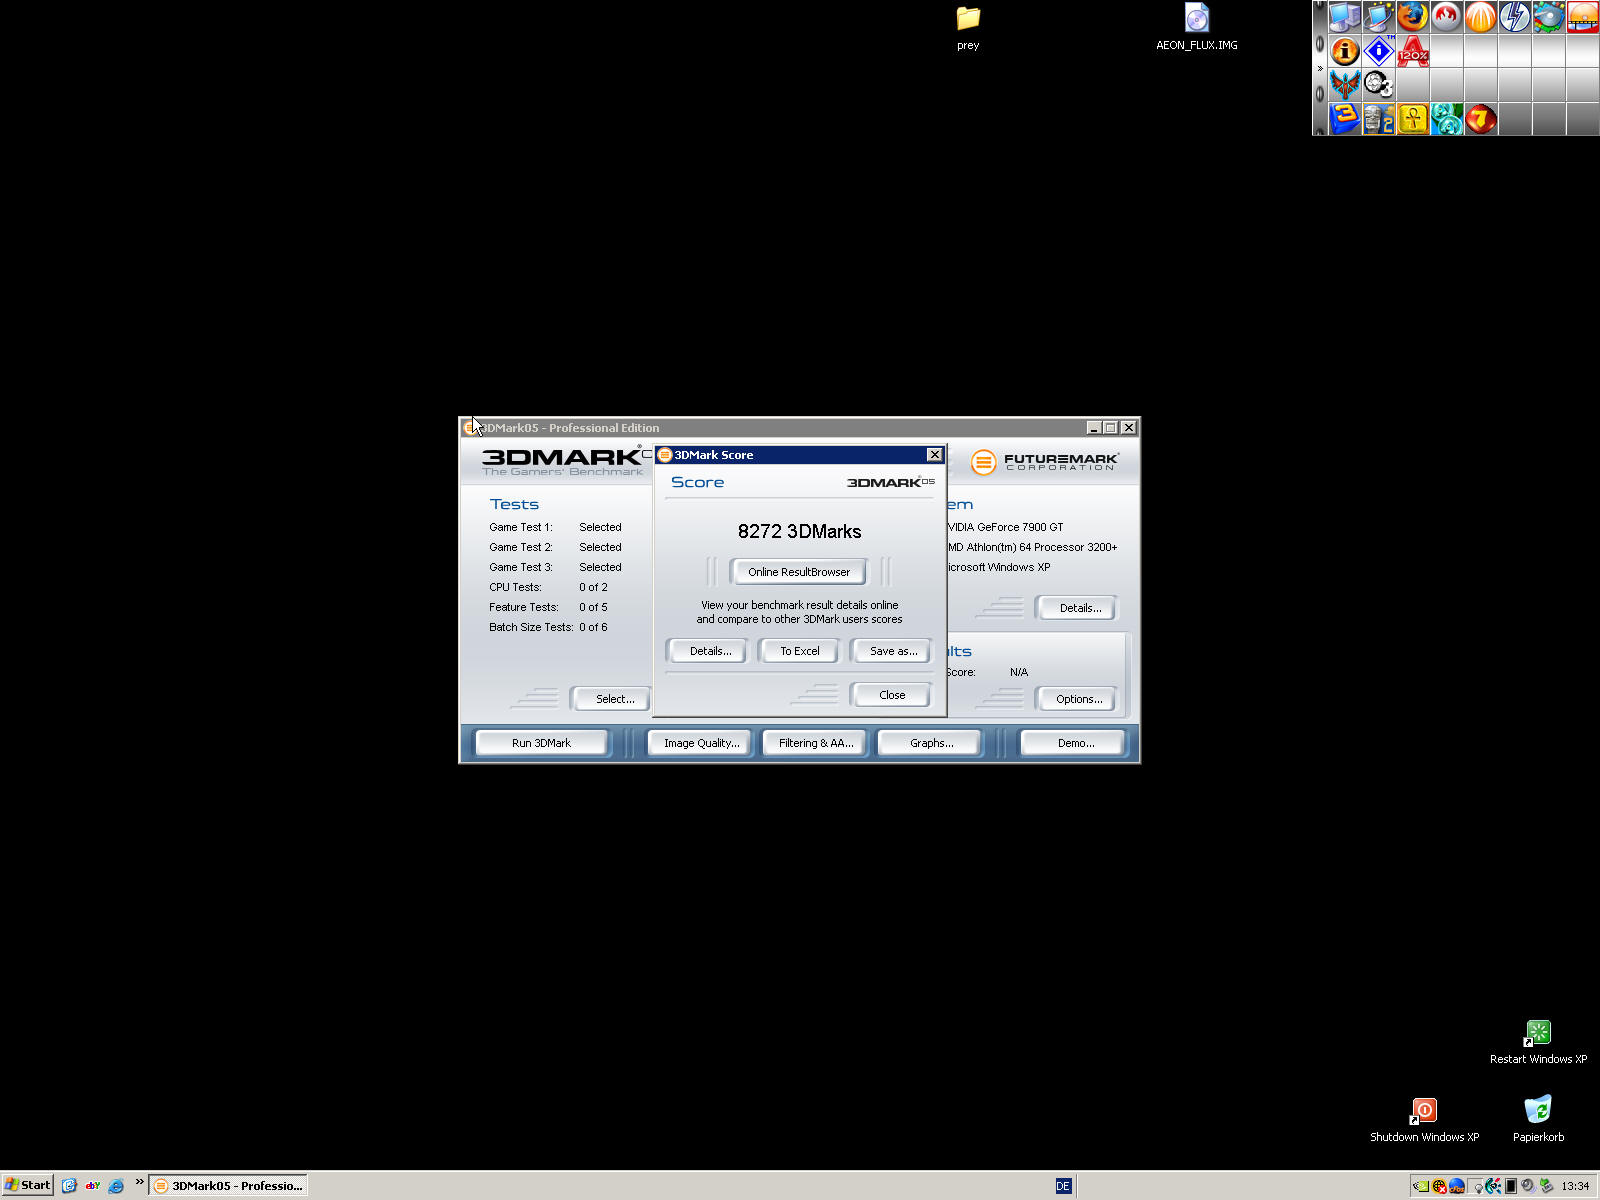Click the Shutdown Windows XP shortcut

point(1424,1120)
